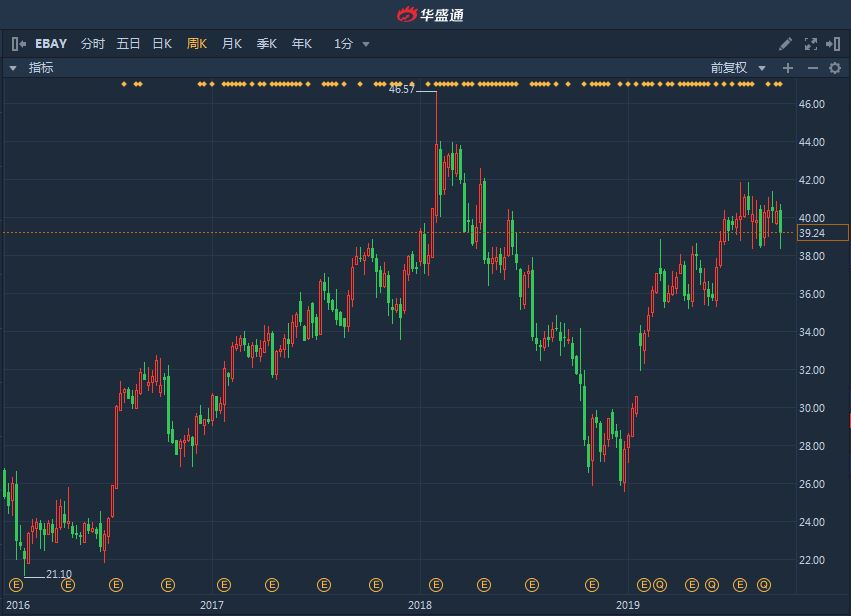This screenshot has height=616, width=851.
Task: Select the drawing pencil tool
Action: point(786,44)
